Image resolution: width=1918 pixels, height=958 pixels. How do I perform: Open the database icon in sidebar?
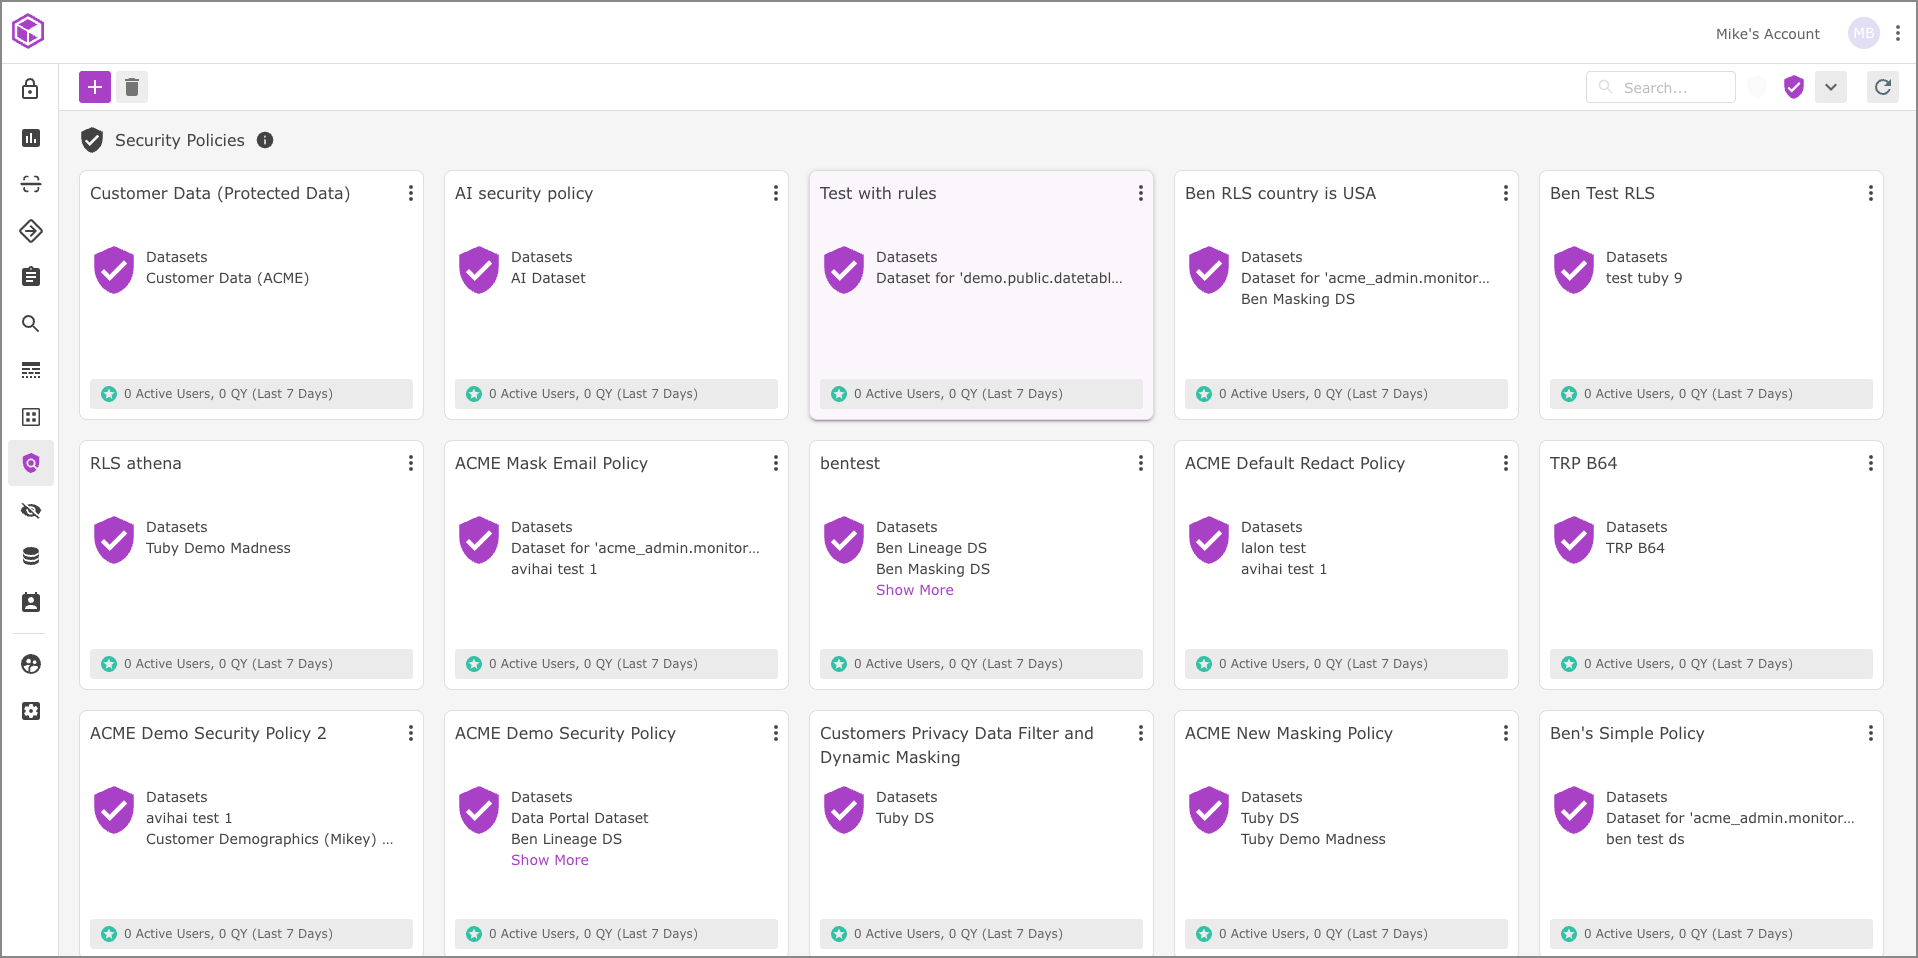31,556
